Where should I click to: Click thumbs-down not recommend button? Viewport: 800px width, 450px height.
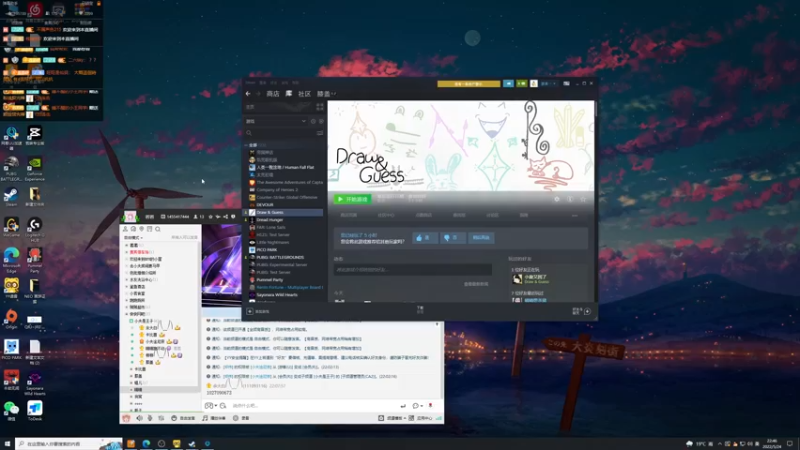pos(453,238)
